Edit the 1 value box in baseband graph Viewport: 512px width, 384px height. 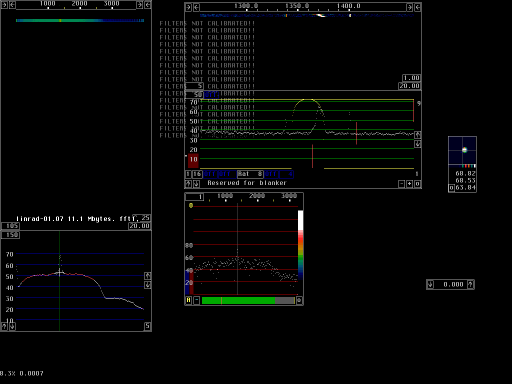194,197
